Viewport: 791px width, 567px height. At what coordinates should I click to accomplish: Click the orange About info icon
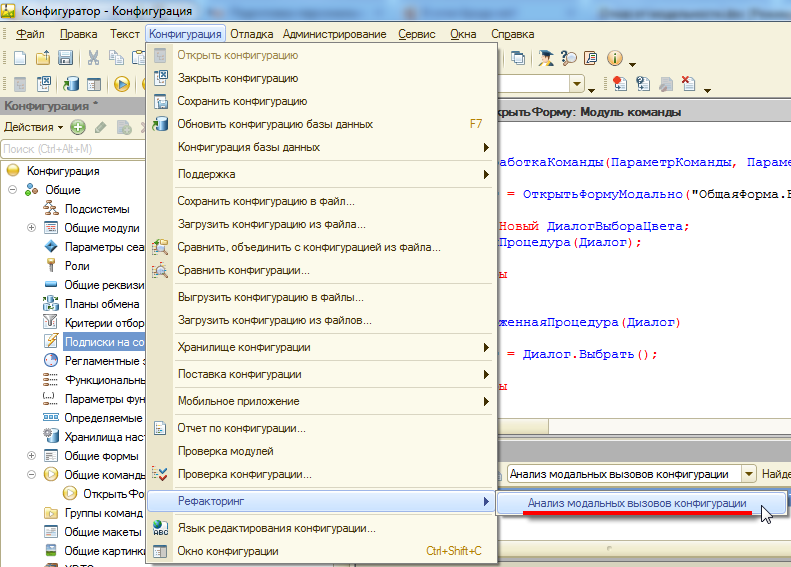[615, 58]
